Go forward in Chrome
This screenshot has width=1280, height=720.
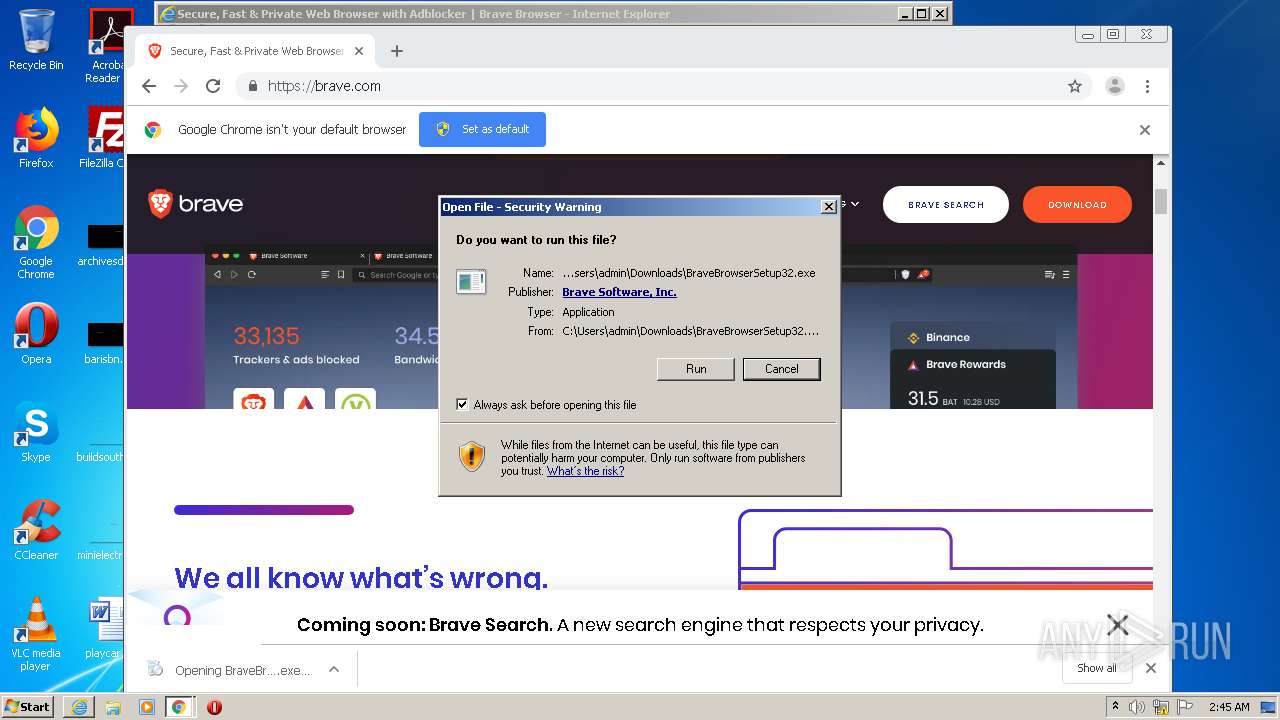(181, 86)
